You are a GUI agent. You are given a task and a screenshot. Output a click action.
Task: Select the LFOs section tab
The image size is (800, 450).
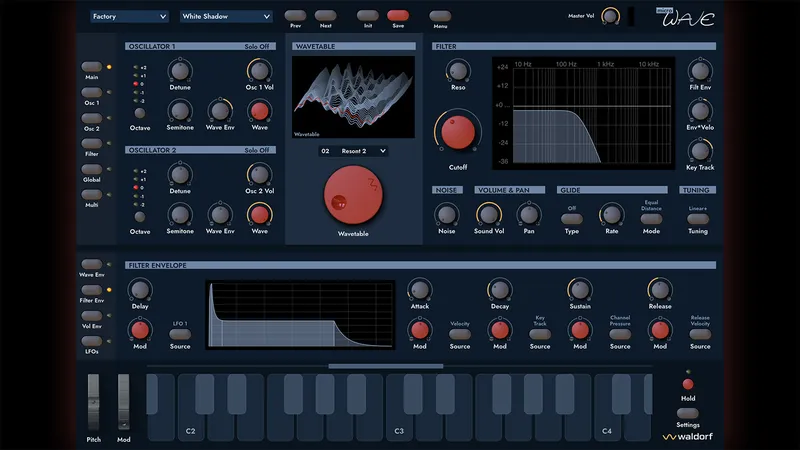point(91,341)
